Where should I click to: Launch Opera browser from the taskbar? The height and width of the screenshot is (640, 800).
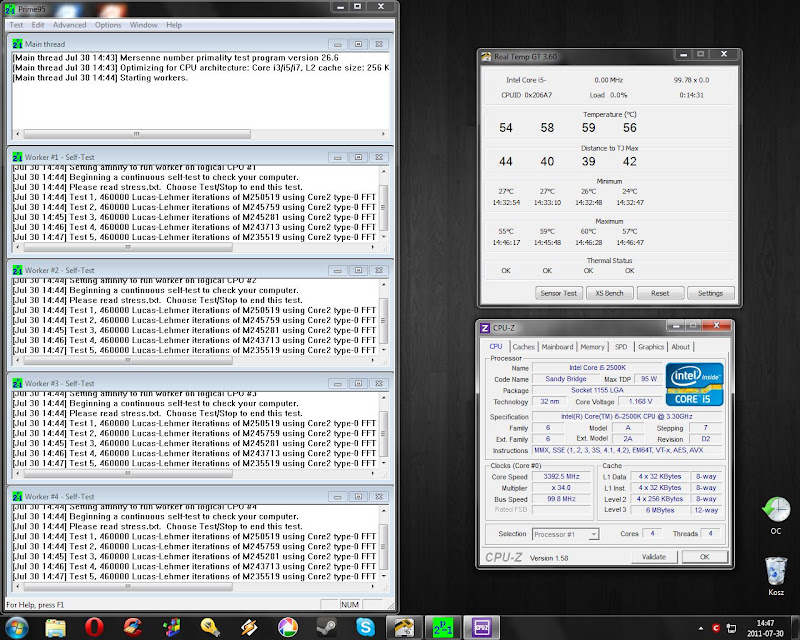(x=94, y=627)
